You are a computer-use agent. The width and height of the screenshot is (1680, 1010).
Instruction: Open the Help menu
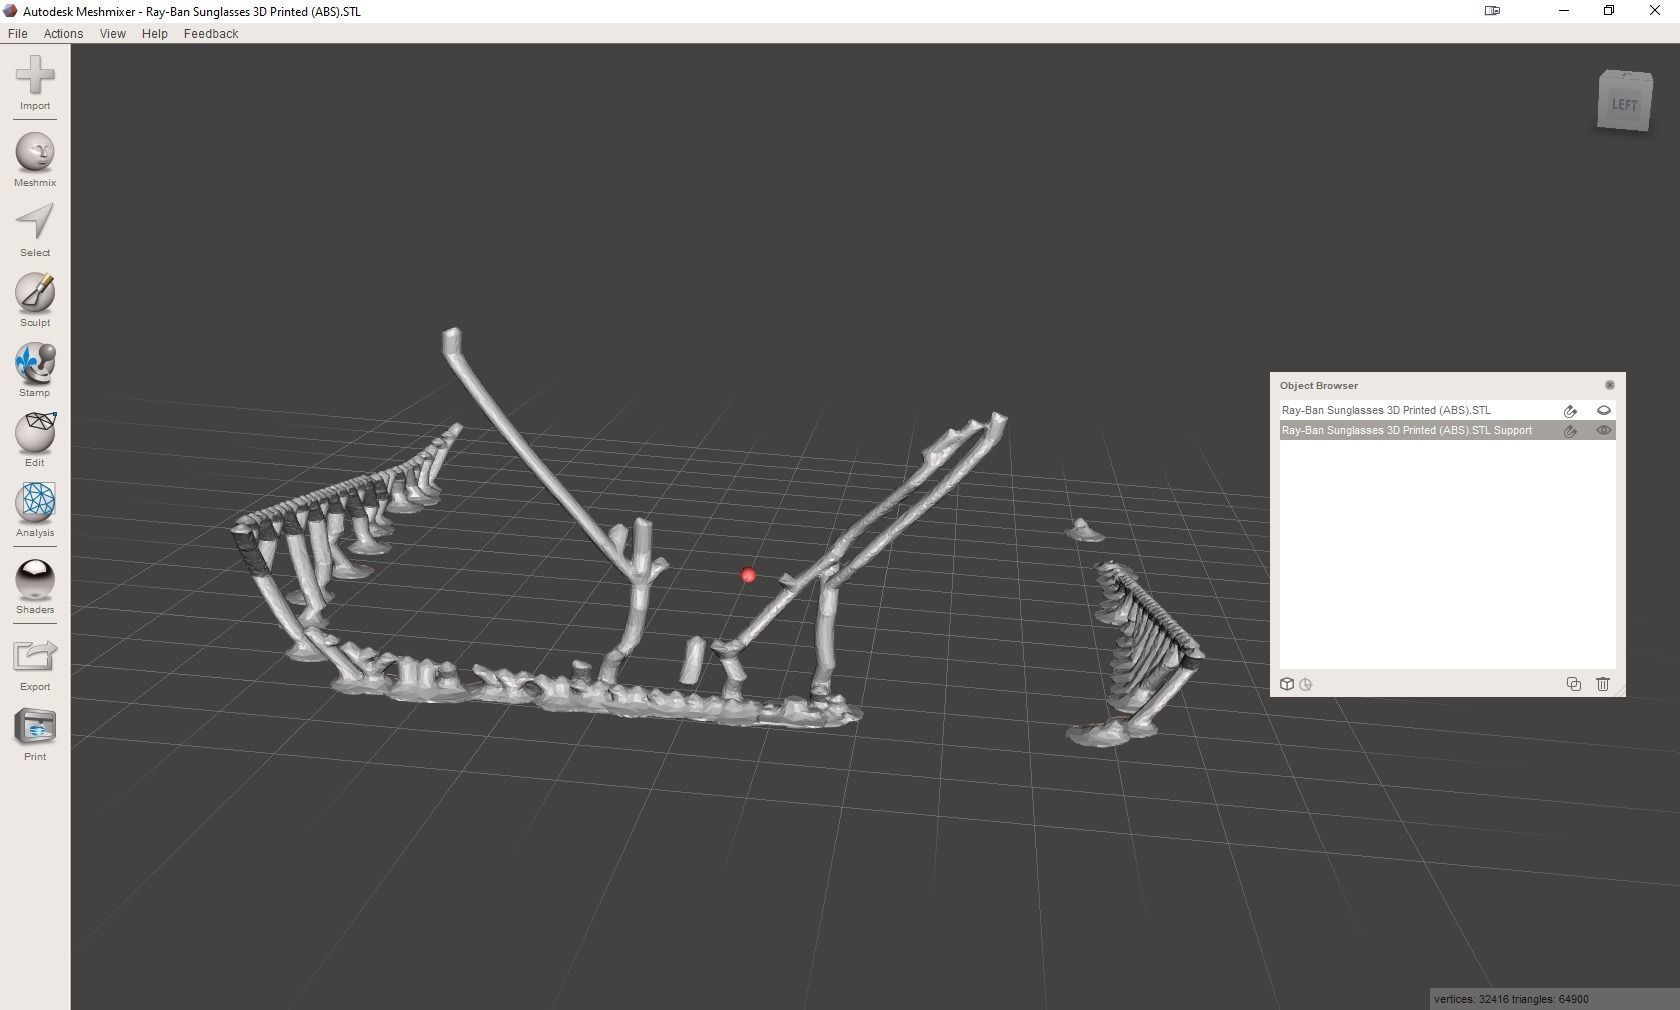pyautogui.click(x=154, y=33)
